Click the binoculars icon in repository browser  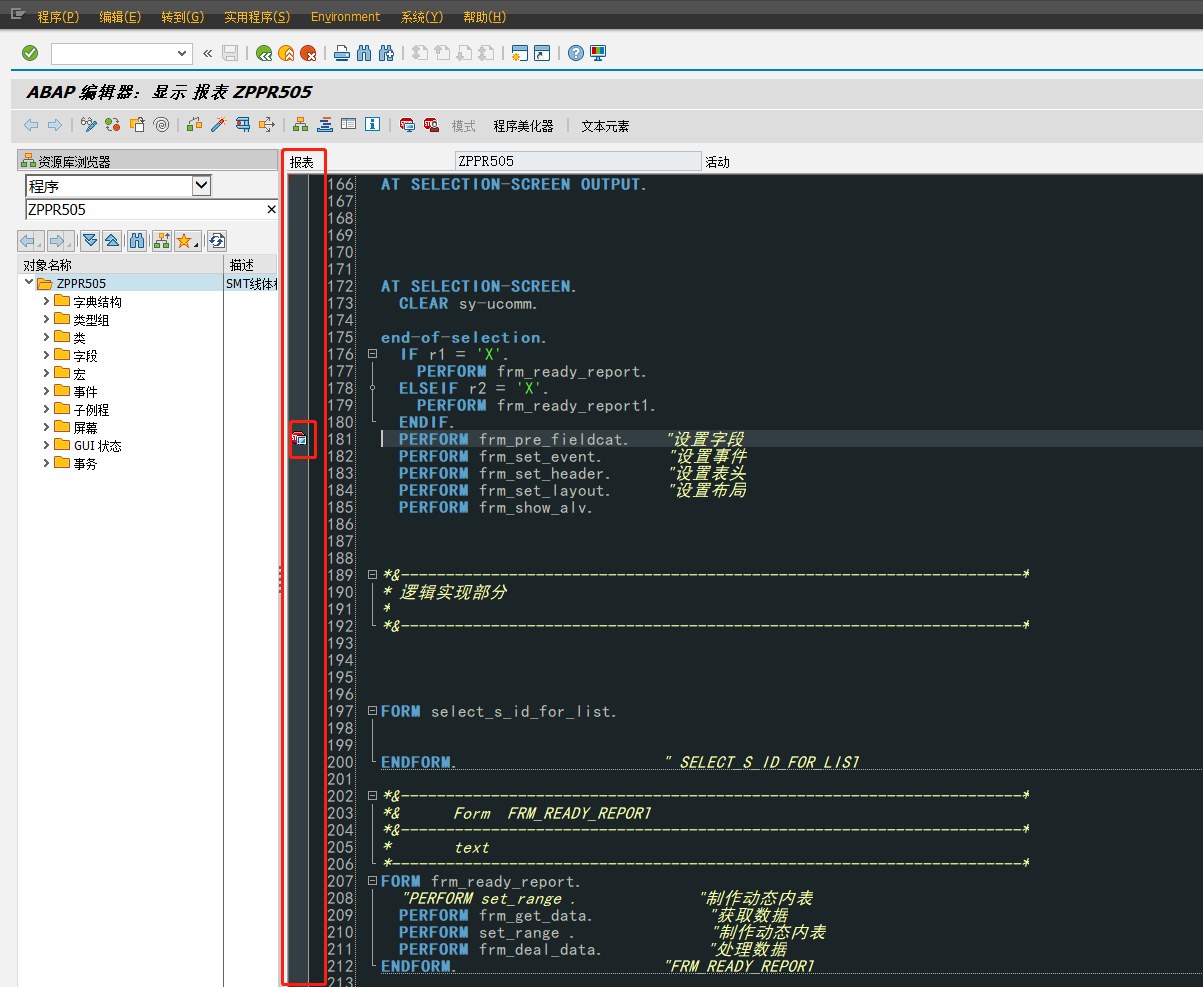137,241
